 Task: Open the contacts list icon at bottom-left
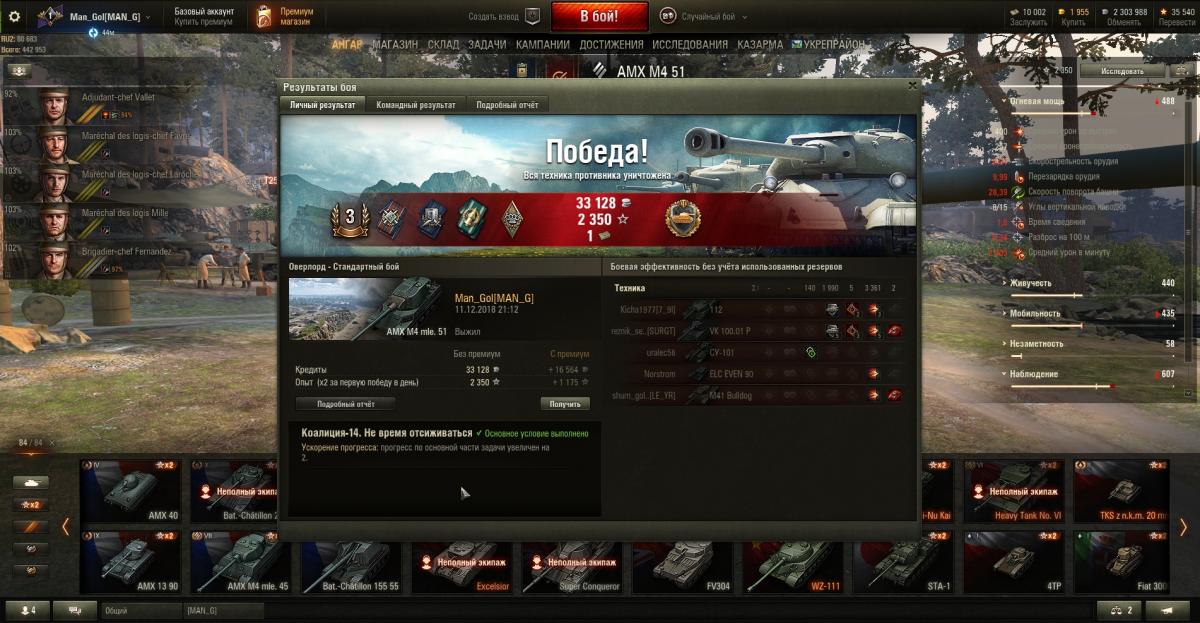[28, 609]
